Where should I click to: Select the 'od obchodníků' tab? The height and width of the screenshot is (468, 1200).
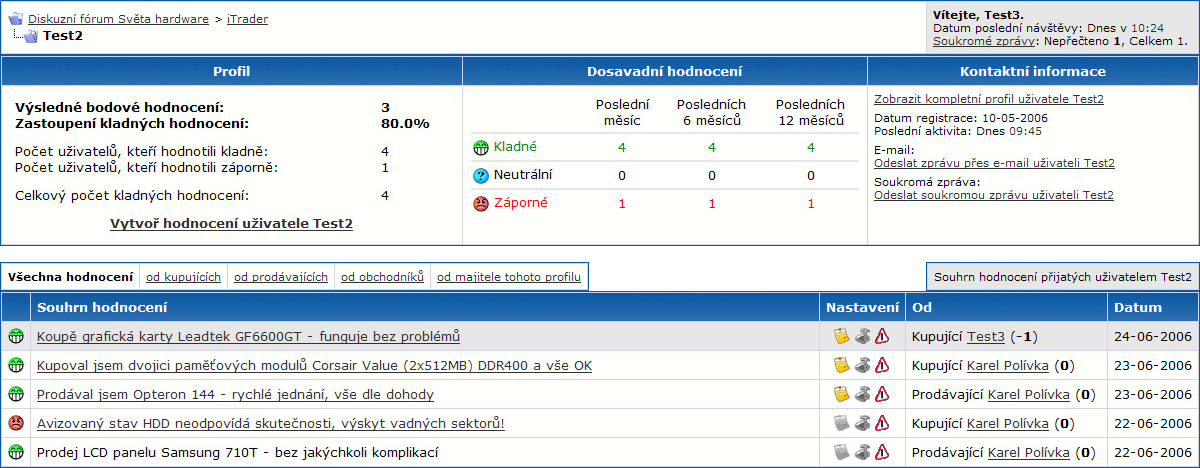coord(382,277)
